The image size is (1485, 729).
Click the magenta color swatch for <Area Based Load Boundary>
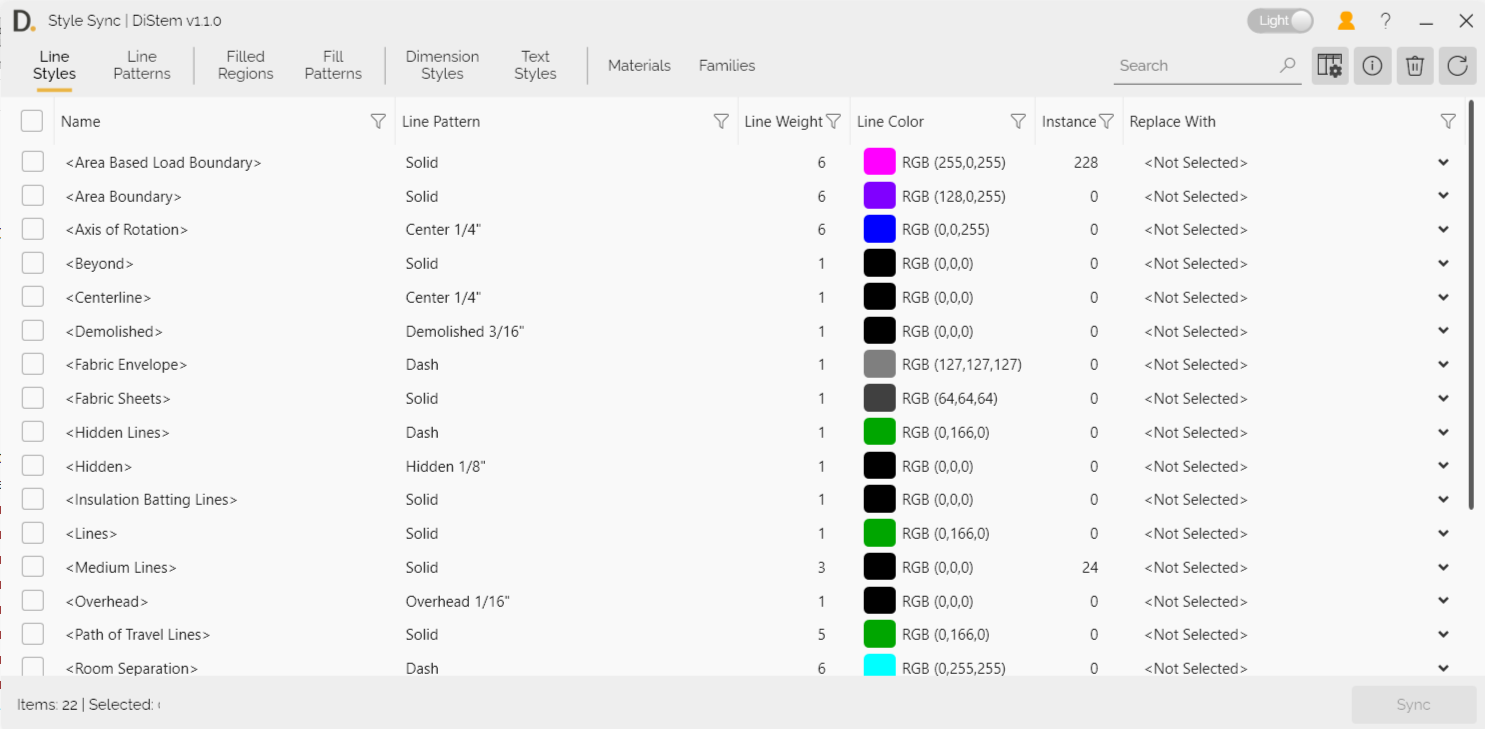[x=879, y=161]
